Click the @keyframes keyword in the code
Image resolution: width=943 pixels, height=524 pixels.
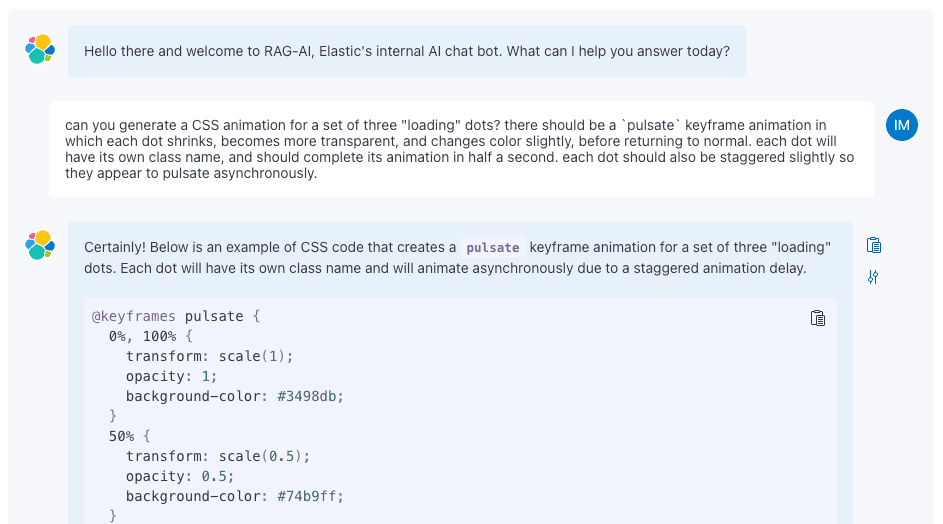(134, 316)
